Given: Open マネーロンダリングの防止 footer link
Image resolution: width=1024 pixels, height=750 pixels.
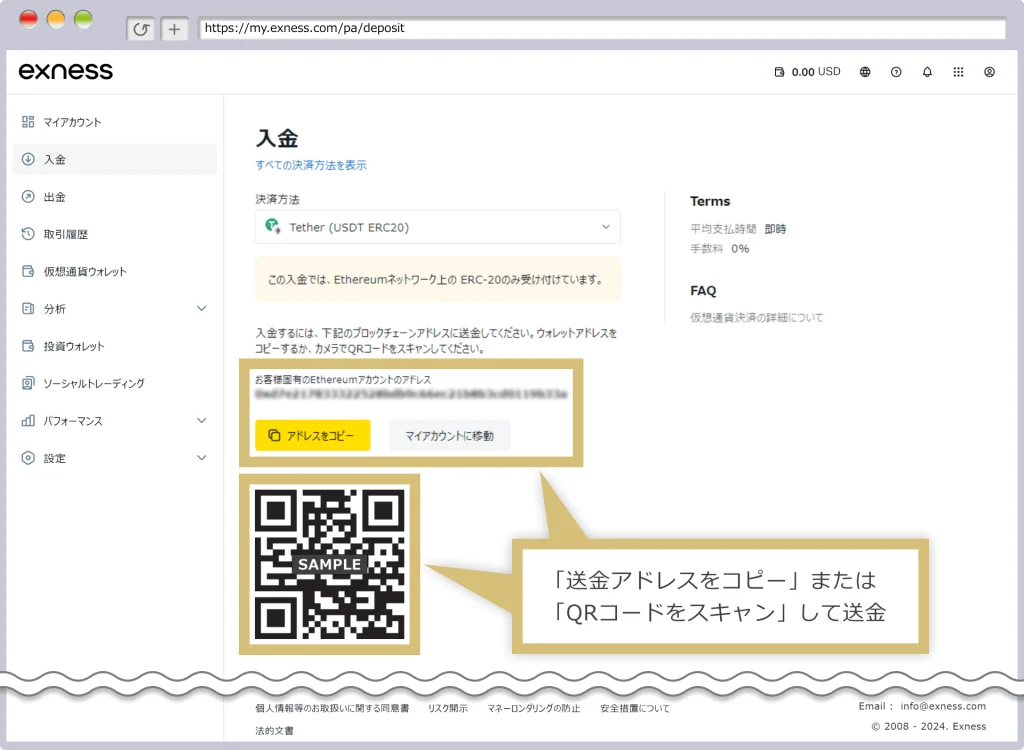Looking at the screenshot, I should [534, 708].
